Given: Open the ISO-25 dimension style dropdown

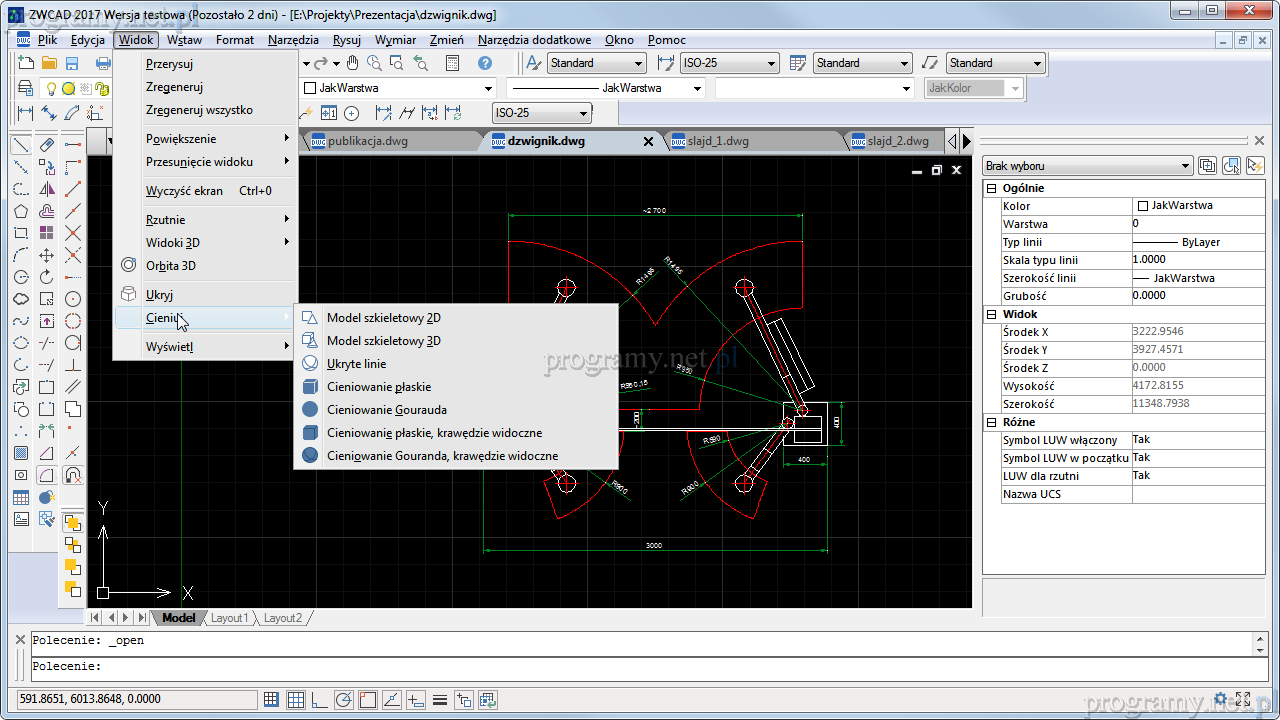Looking at the screenshot, I should [729, 63].
